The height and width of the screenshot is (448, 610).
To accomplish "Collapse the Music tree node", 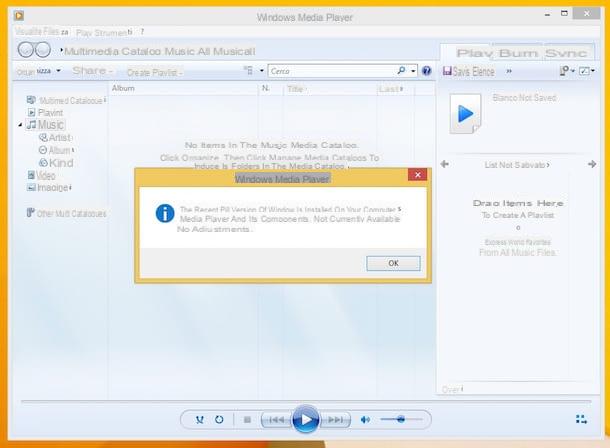I will pos(20,125).
